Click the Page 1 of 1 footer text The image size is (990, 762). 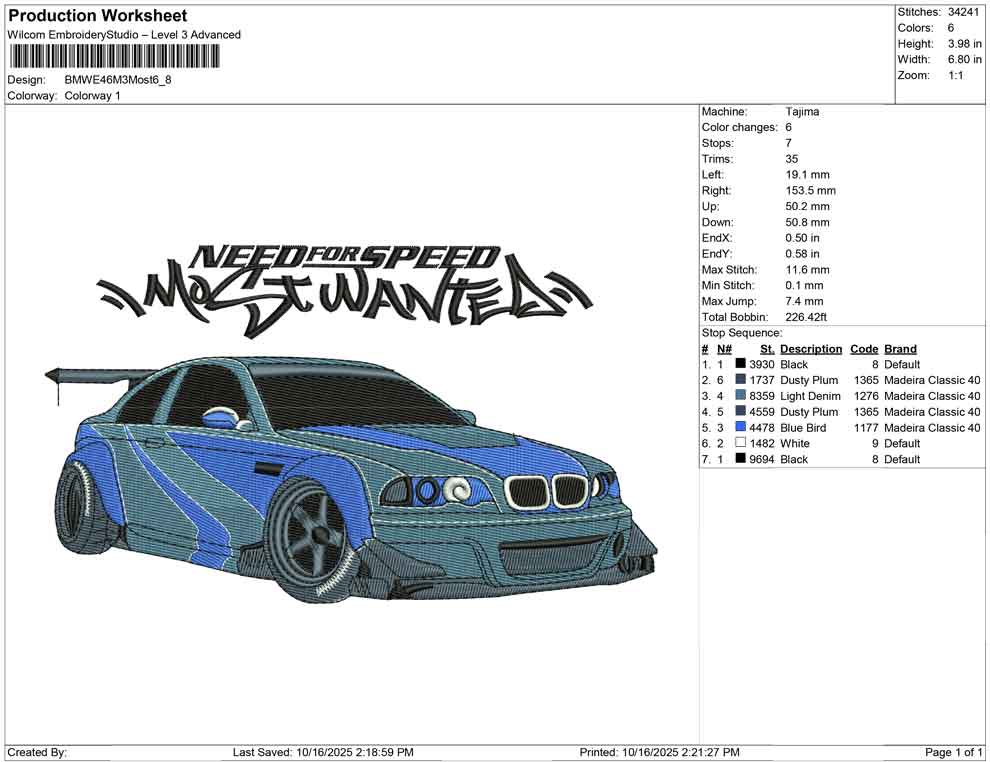pos(954,752)
